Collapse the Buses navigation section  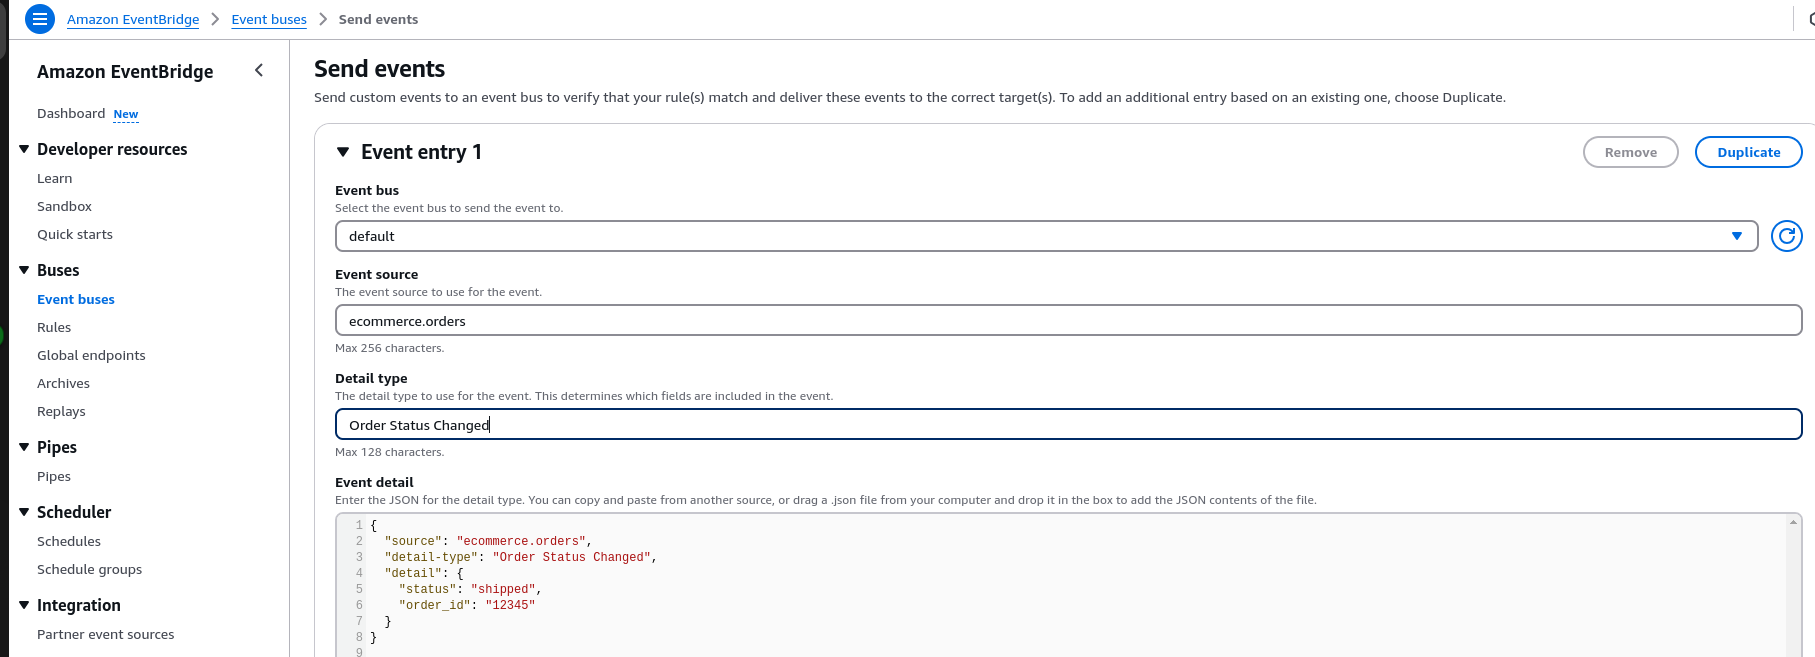click(24, 270)
